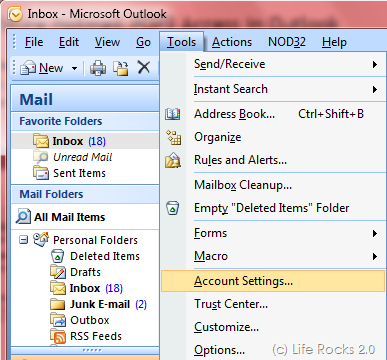Click the menu bar move handle
Screen dimensions: 387x360
click(14, 42)
